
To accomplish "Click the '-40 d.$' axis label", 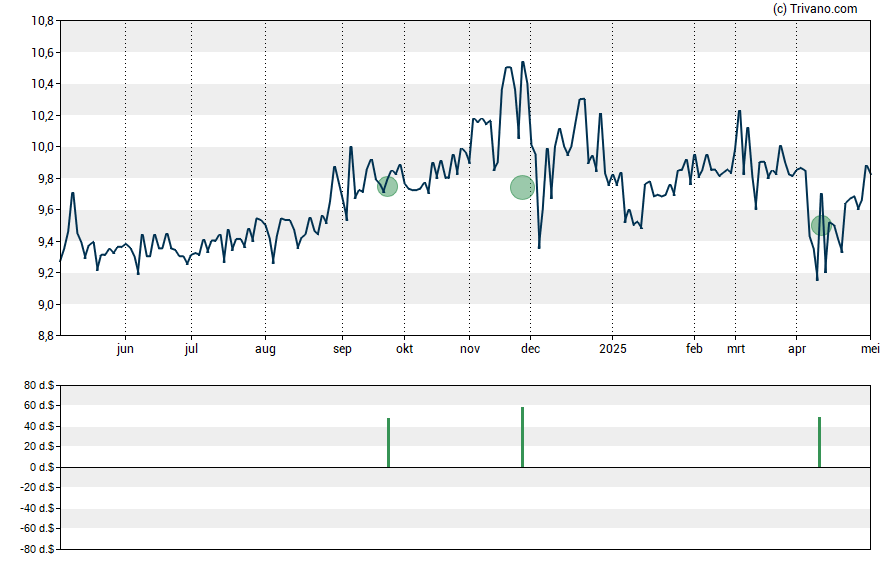I will (37, 508).
